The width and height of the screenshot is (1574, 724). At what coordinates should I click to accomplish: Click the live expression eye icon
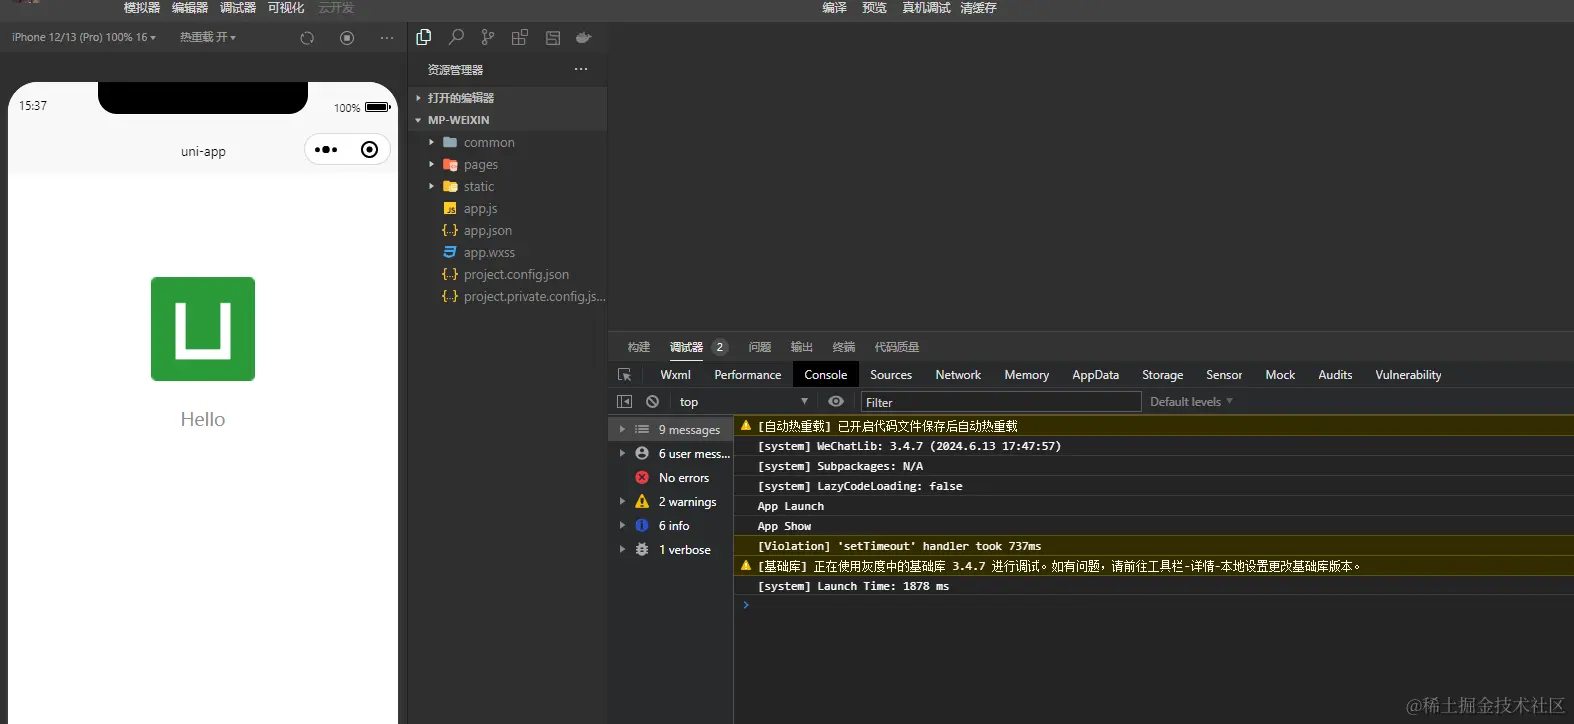click(836, 402)
